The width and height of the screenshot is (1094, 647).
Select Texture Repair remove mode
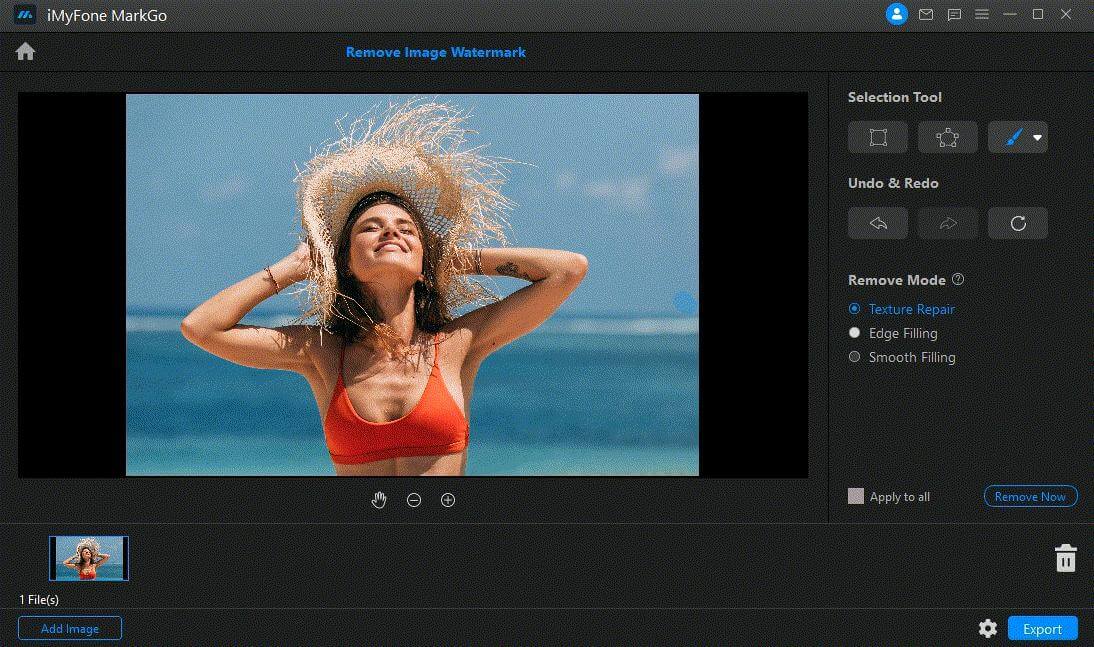854,309
